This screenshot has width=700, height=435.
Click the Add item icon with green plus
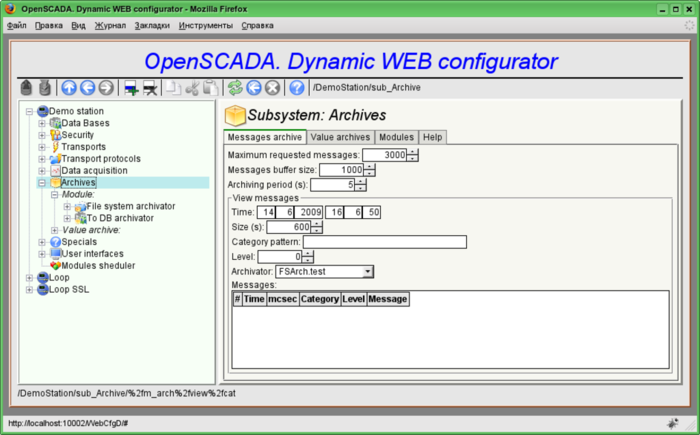coord(131,88)
